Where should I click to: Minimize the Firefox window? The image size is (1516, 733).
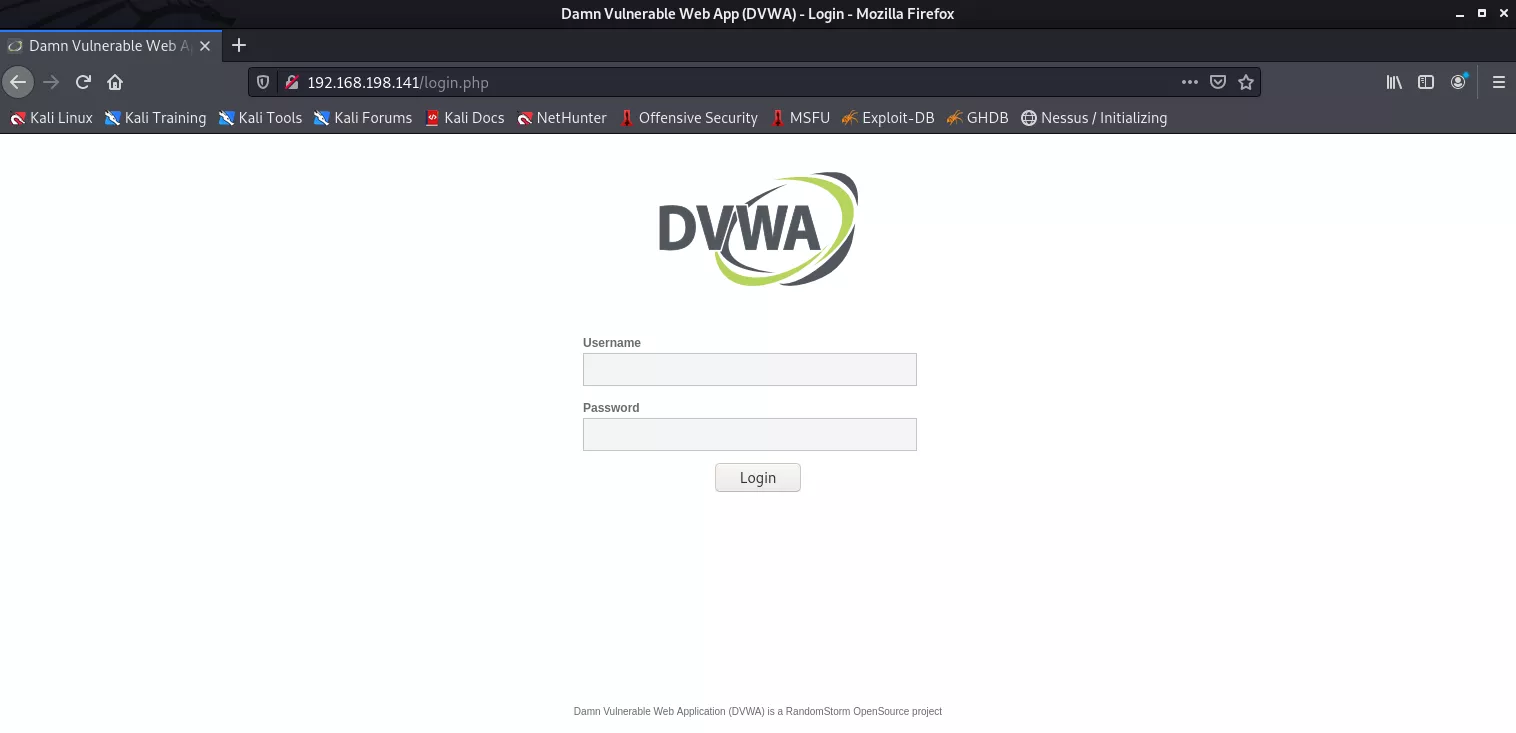tap(1458, 14)
